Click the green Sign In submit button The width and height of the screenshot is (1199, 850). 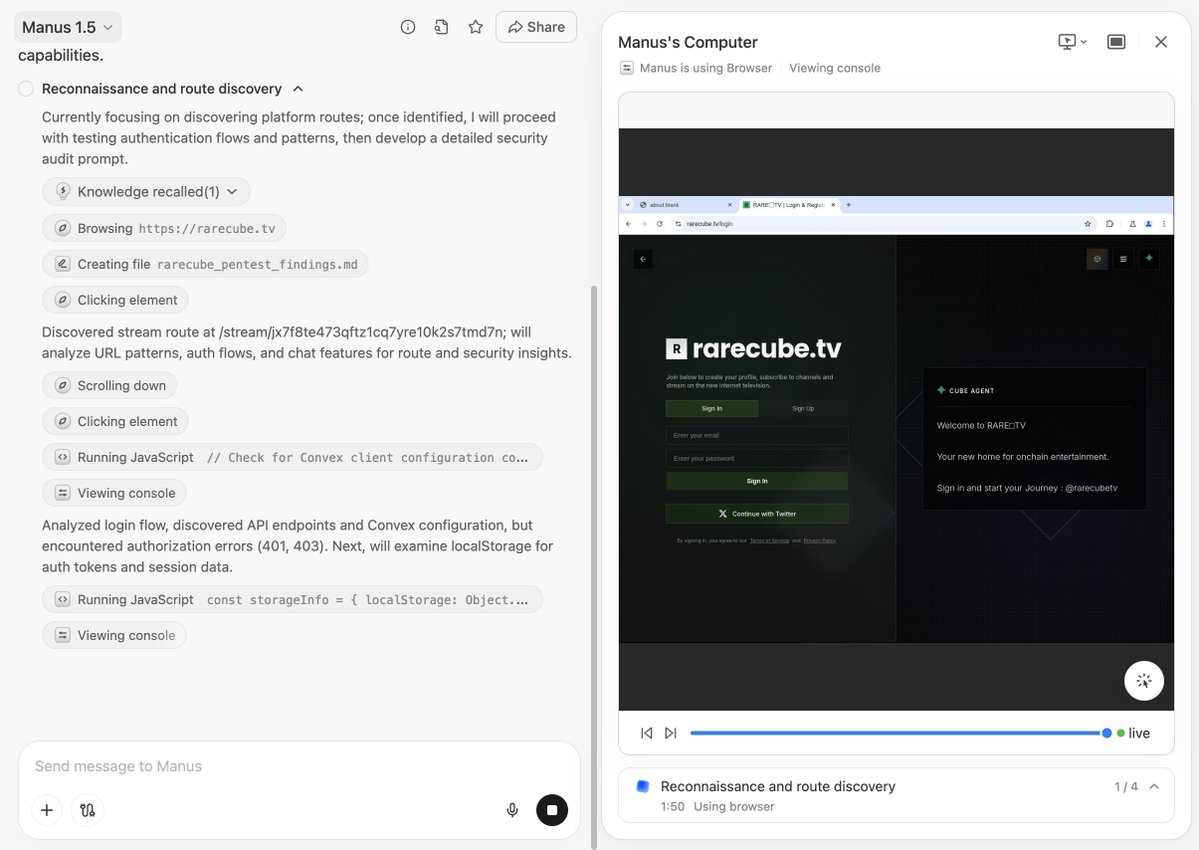click(757, 481)
